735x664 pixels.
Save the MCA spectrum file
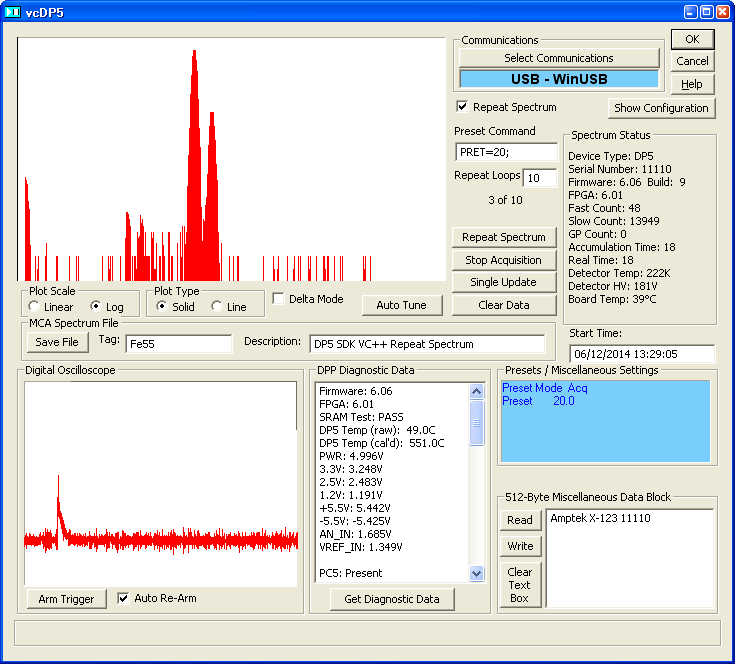point(57,342)
